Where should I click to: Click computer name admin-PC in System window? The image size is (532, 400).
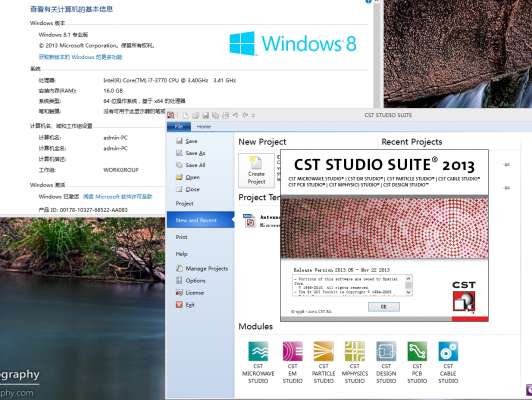point(115,137)
